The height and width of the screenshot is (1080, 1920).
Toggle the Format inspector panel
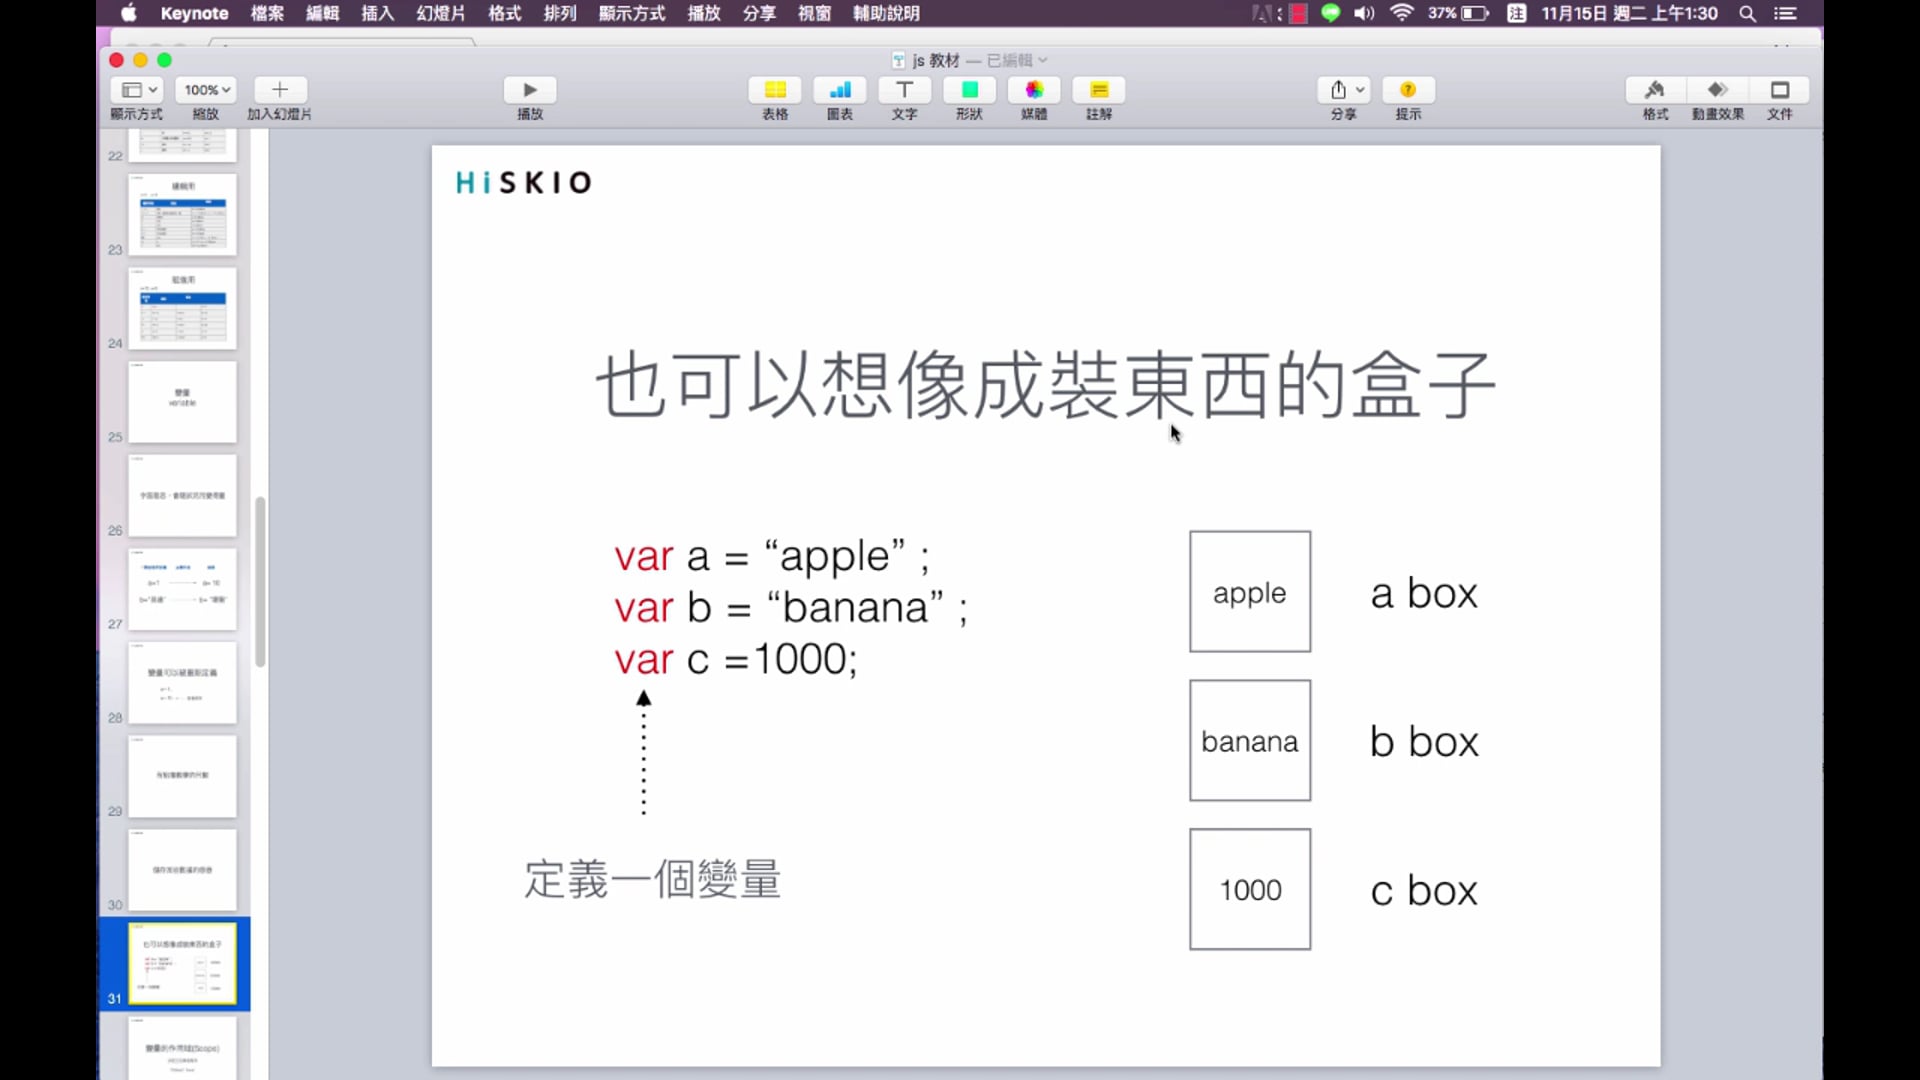coord(1655,90)
